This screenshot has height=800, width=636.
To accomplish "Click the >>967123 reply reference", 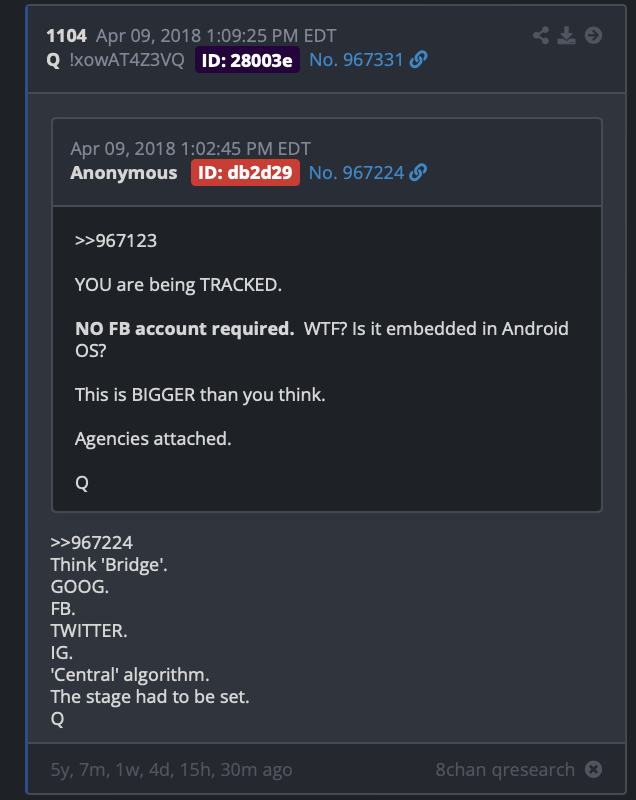I will click(x=116, y=241).
